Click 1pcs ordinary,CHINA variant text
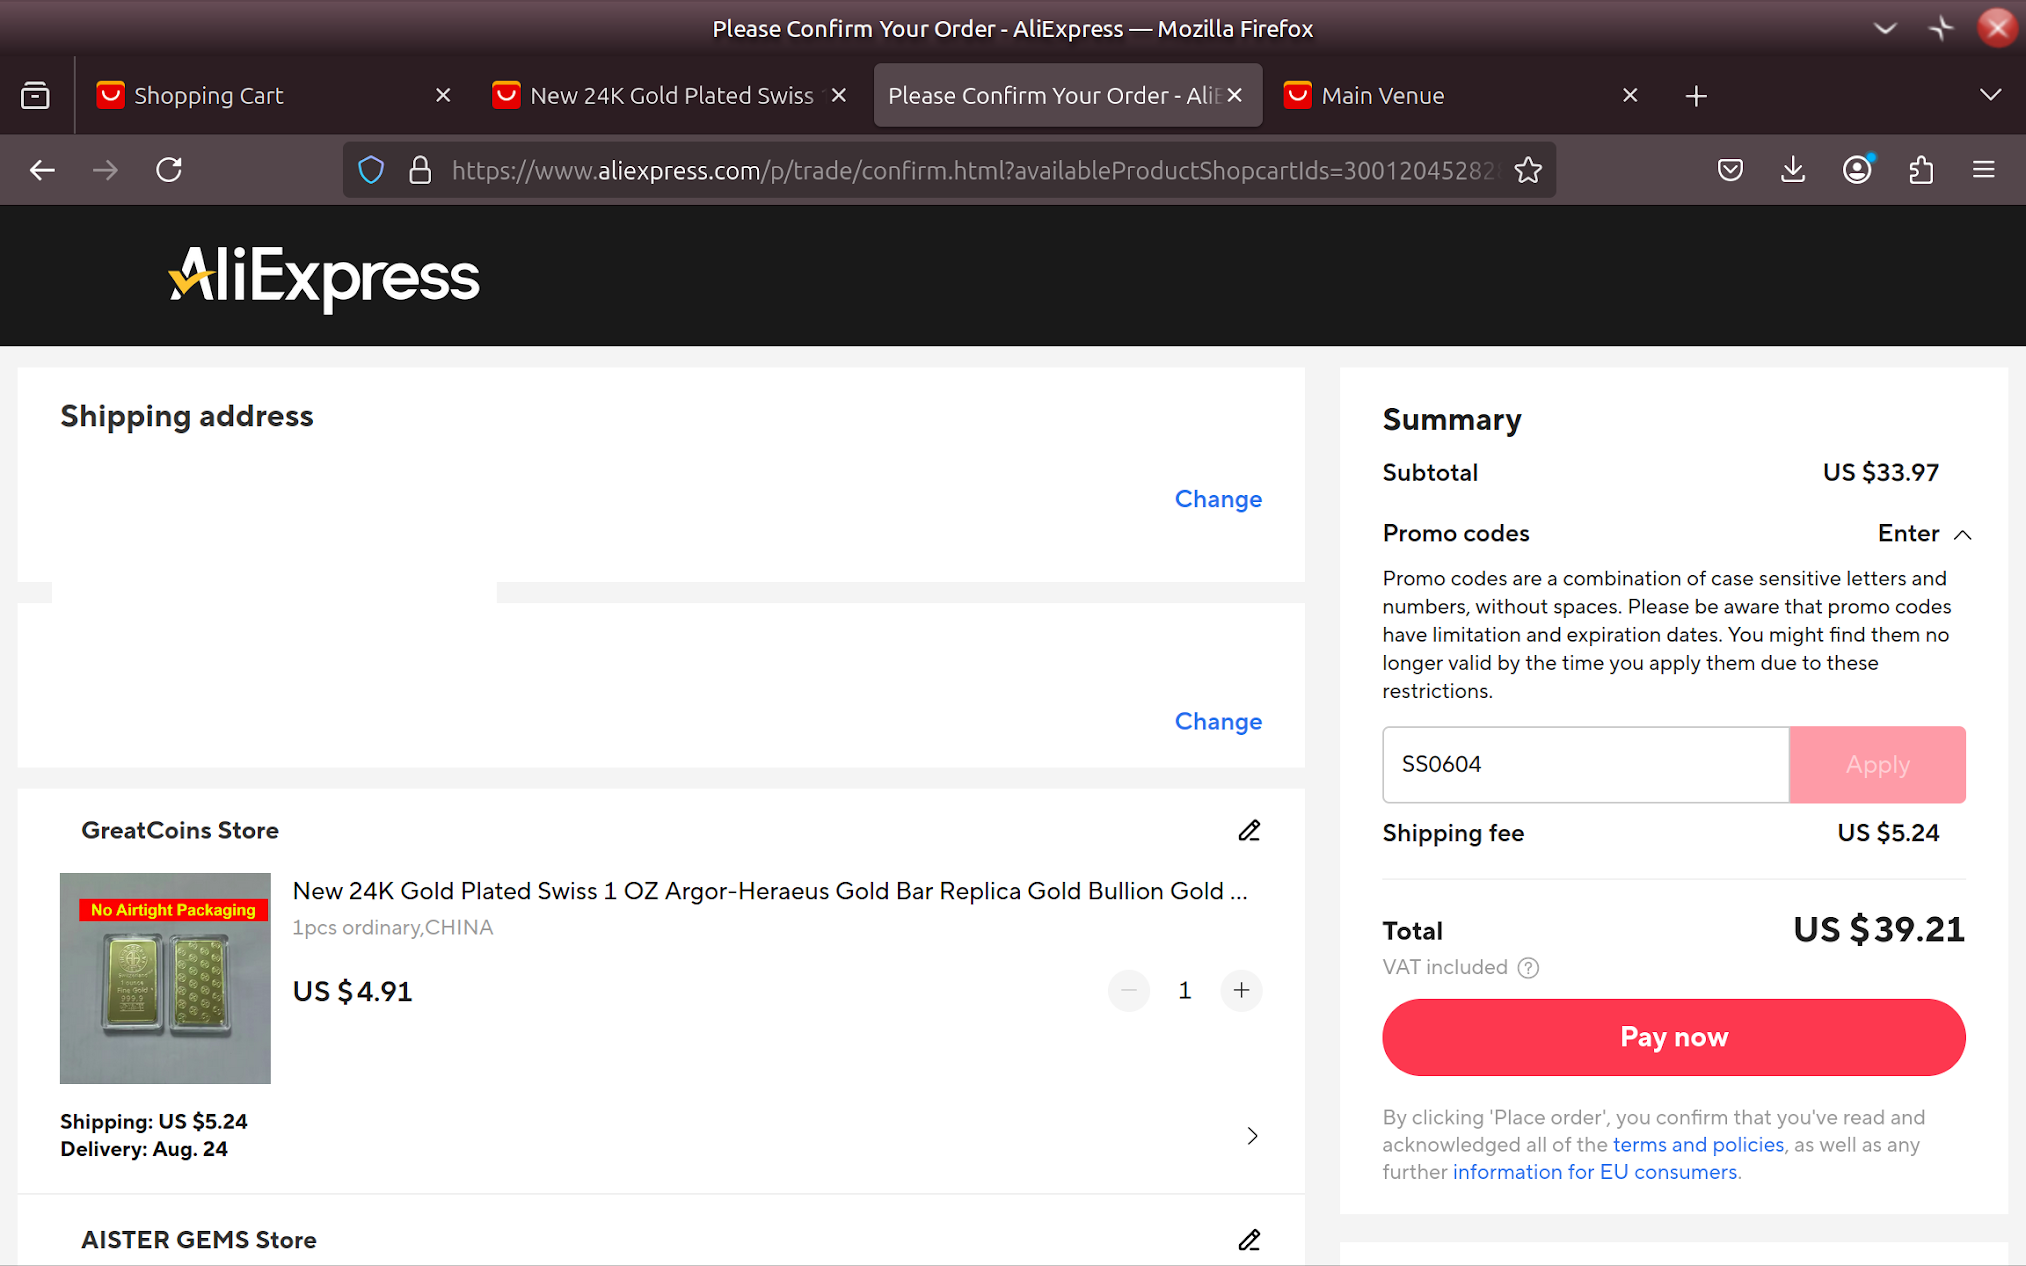The width and height of the screenshot is (2026, 1266). [x=393, y=928]
